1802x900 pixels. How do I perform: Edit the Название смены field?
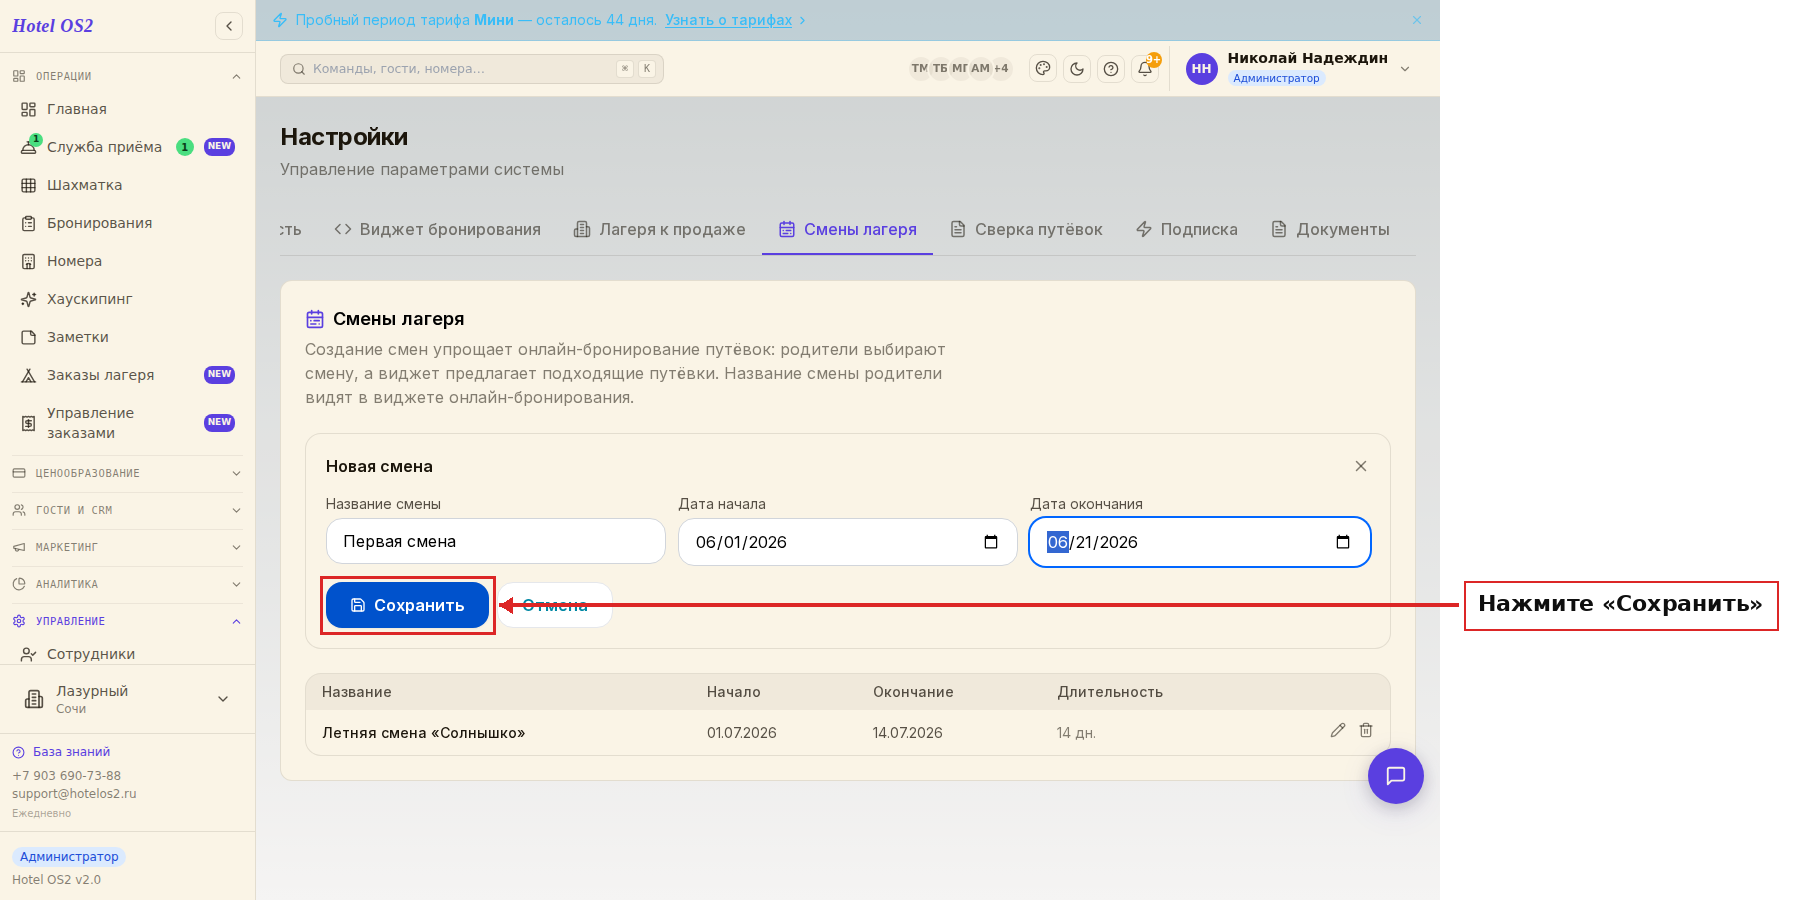click(496, 541)
